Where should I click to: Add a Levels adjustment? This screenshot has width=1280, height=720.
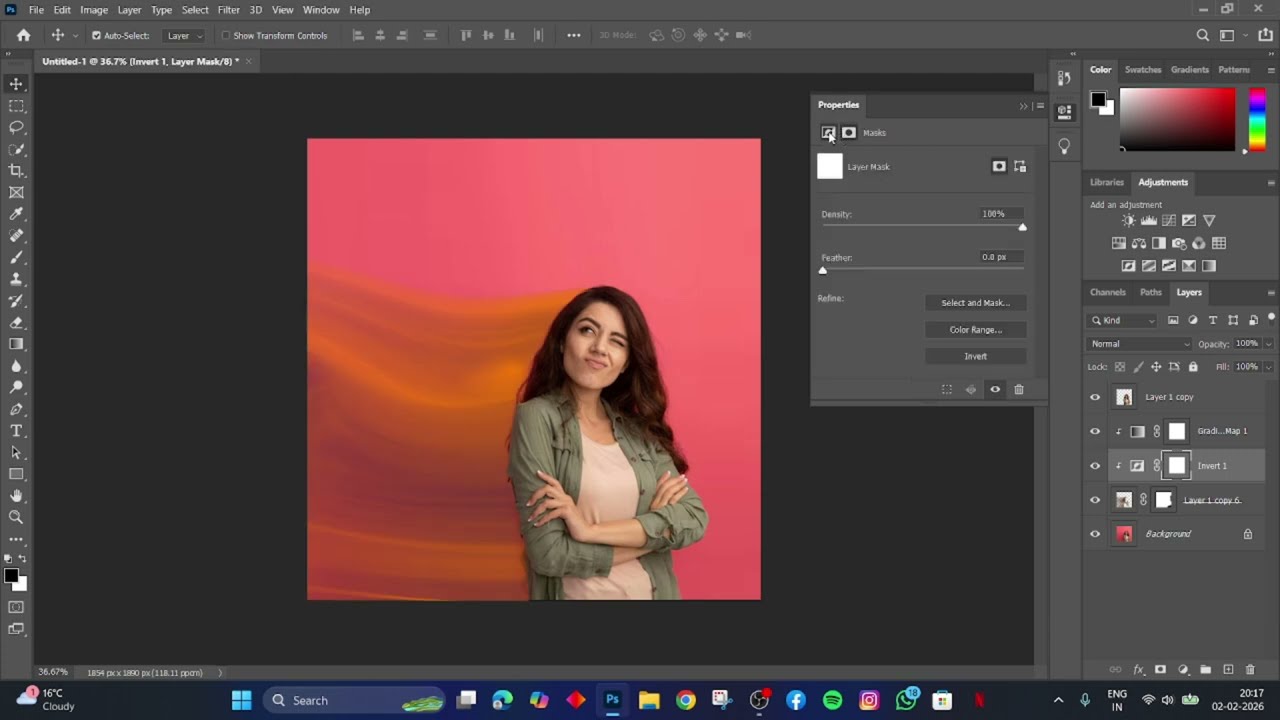[x=1149, y=220]
